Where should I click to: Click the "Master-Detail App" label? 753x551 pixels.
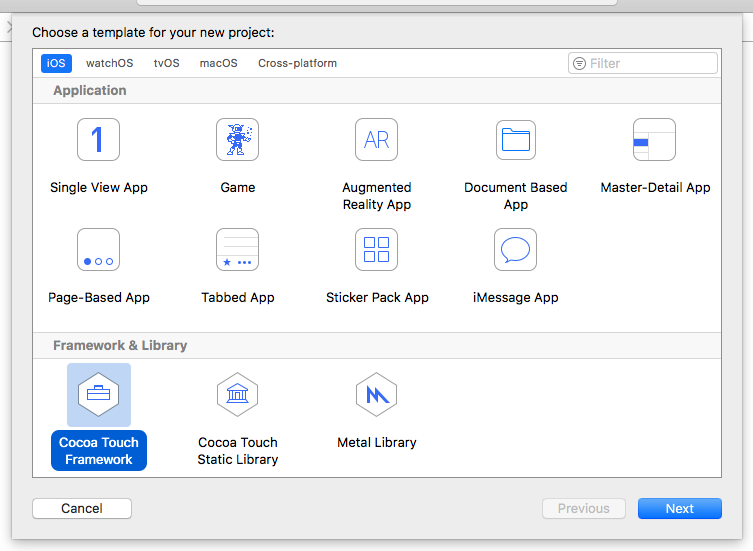click(x=655, y=187)
